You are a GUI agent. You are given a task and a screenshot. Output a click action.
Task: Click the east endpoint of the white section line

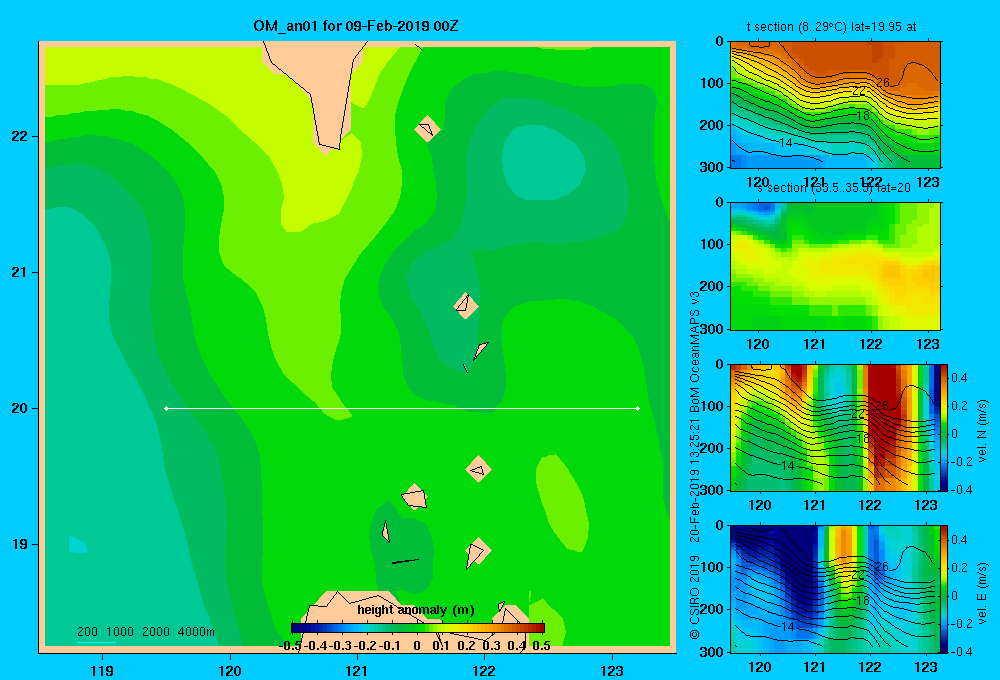click(638, 408)
